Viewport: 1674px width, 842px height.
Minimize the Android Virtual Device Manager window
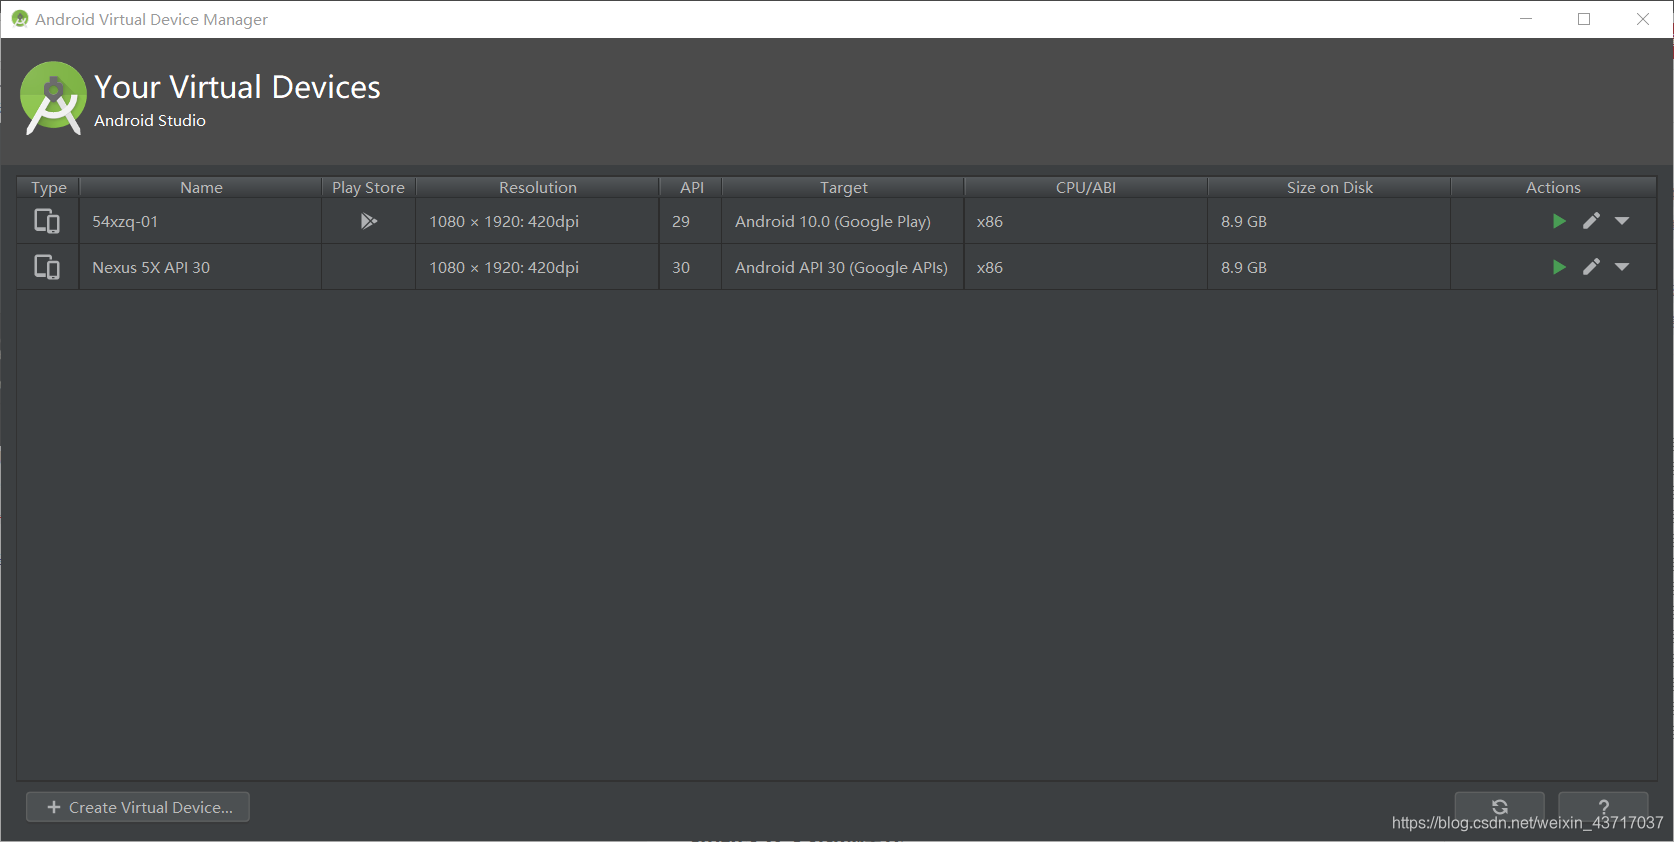point(1526,19)
